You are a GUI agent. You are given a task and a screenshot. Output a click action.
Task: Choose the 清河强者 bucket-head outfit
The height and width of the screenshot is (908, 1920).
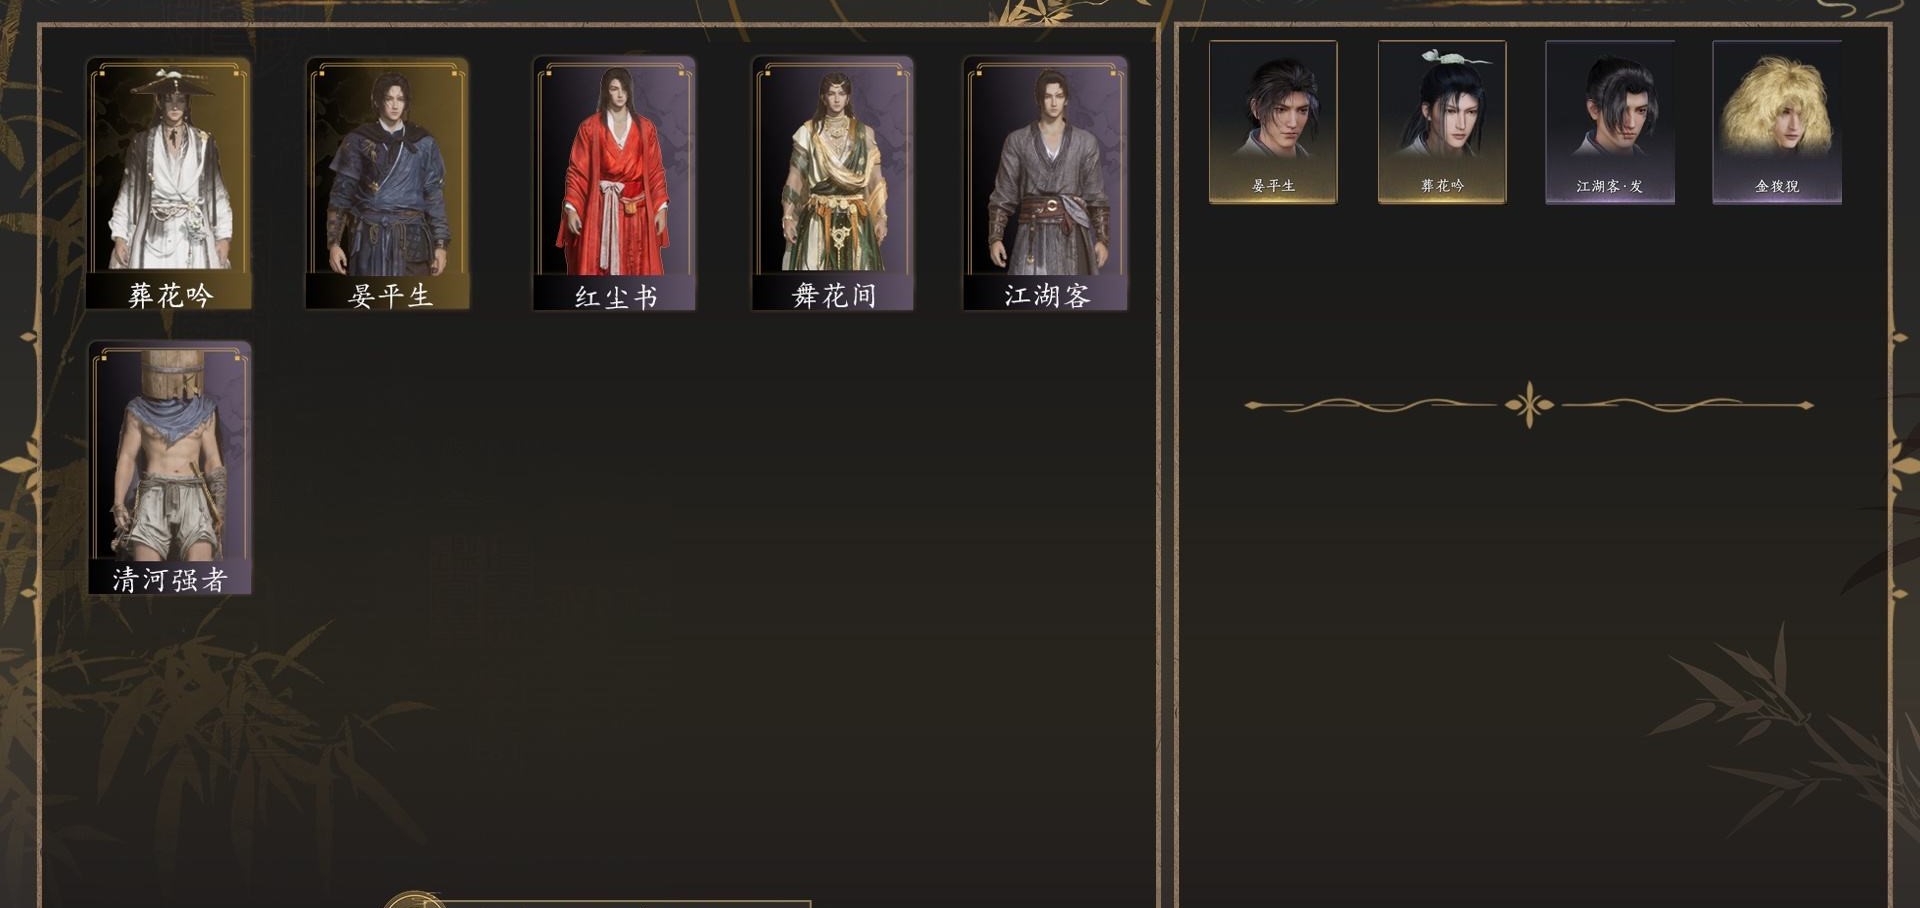(x=169, y=468)
